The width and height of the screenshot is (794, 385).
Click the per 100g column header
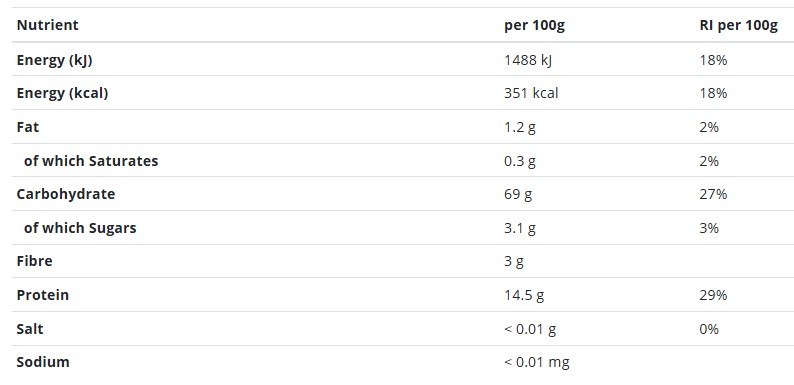(x=534, y=25)
